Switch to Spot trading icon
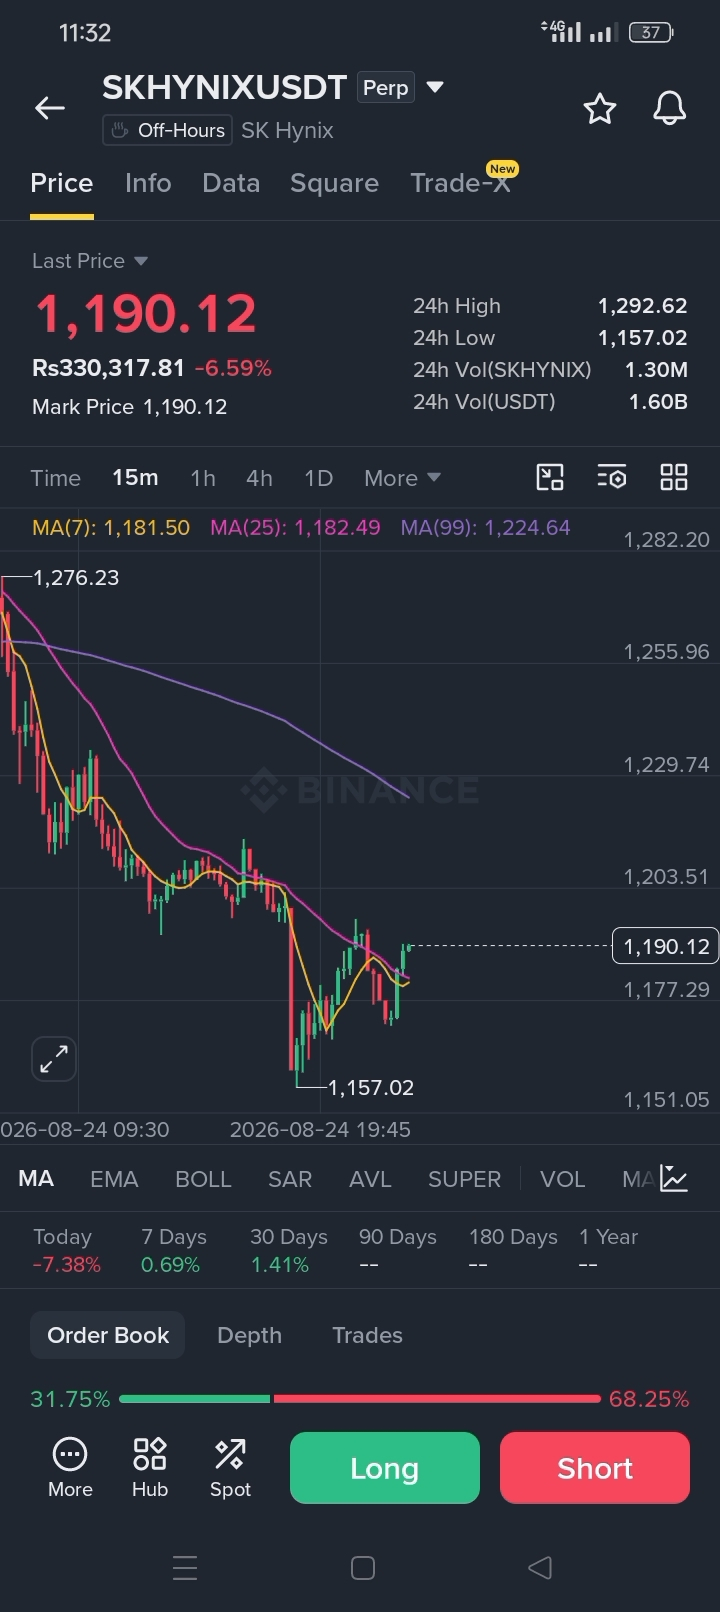 pyautogui.click(x=230, y=1467)
